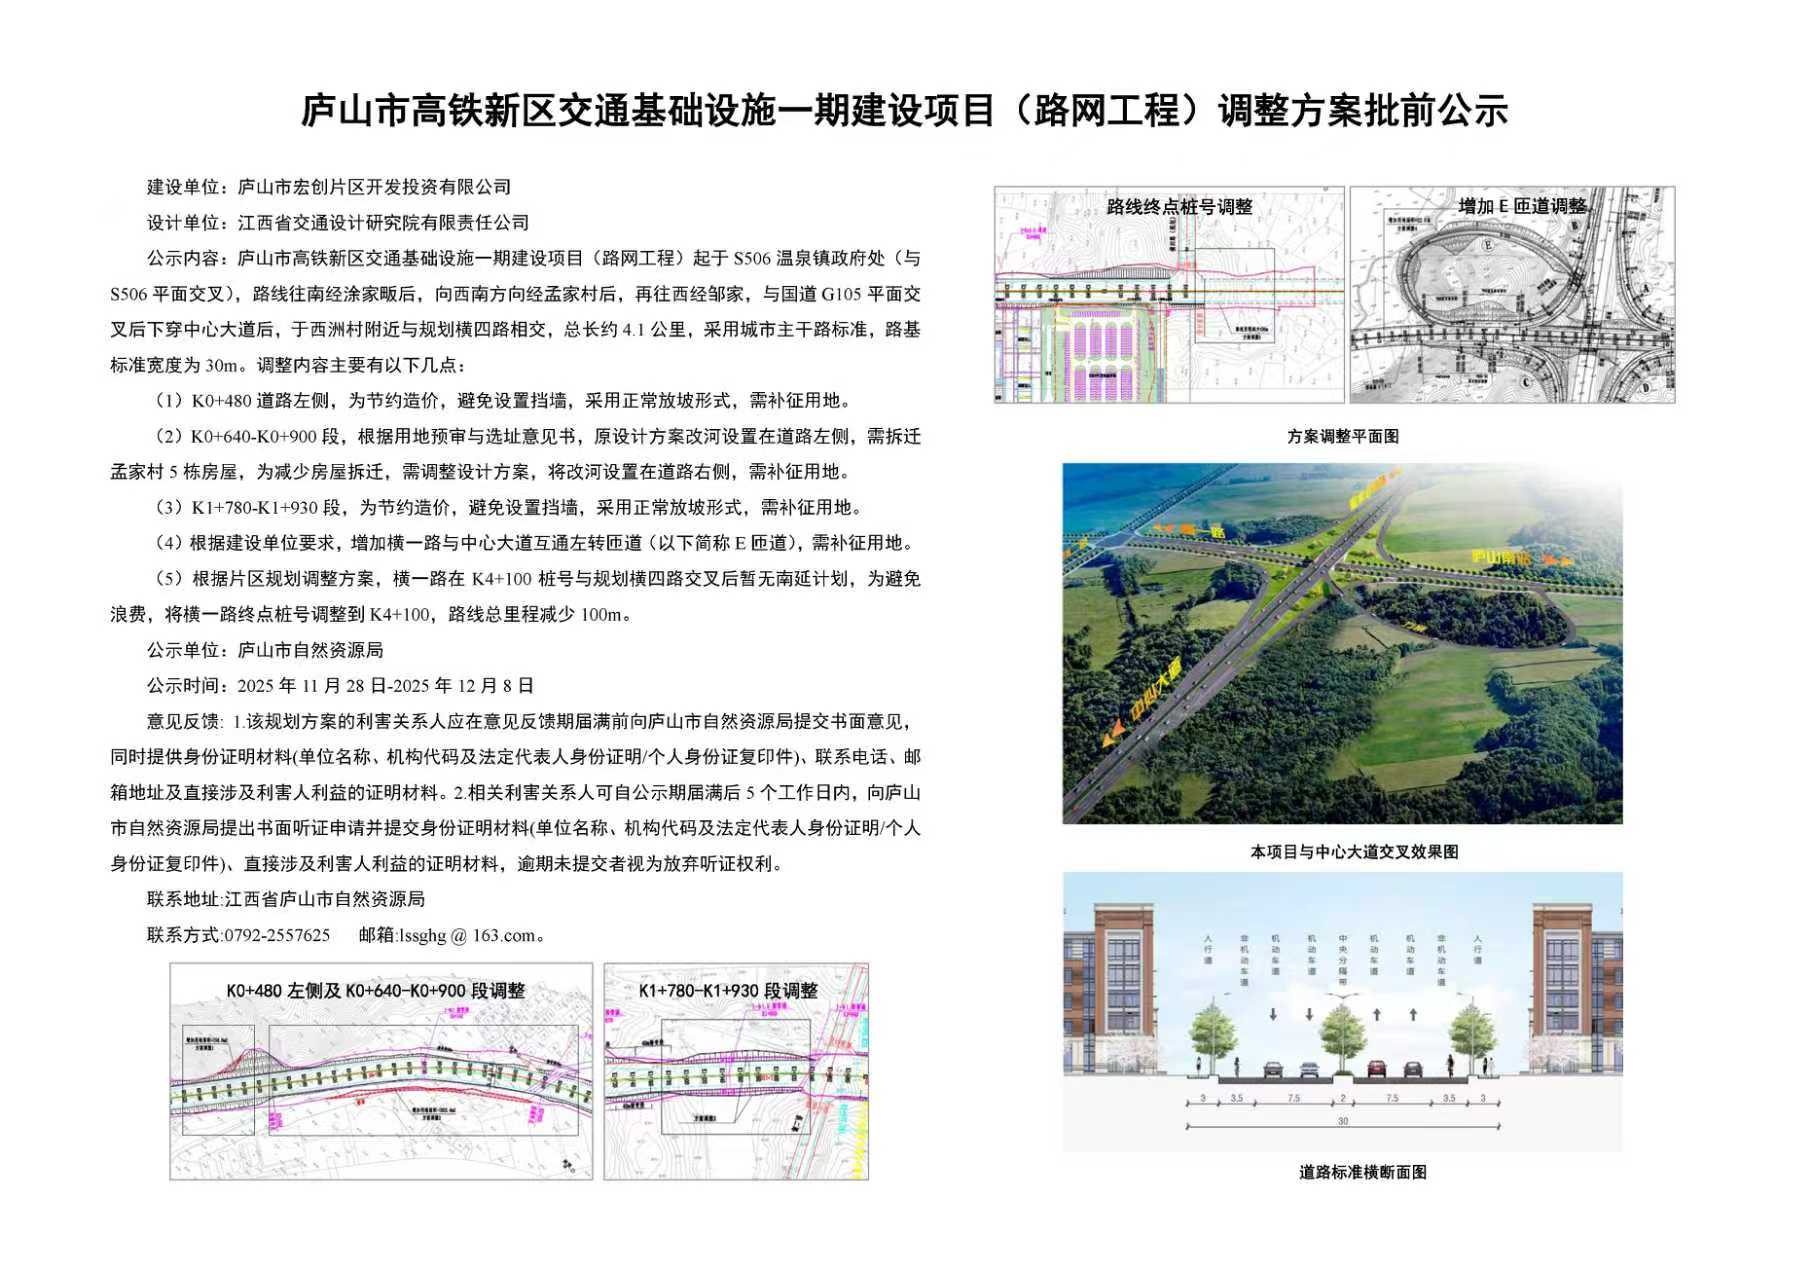1811x1280 pixels.
Task: Click the 方案调整平面图 caption
Action: (1342, 437)
